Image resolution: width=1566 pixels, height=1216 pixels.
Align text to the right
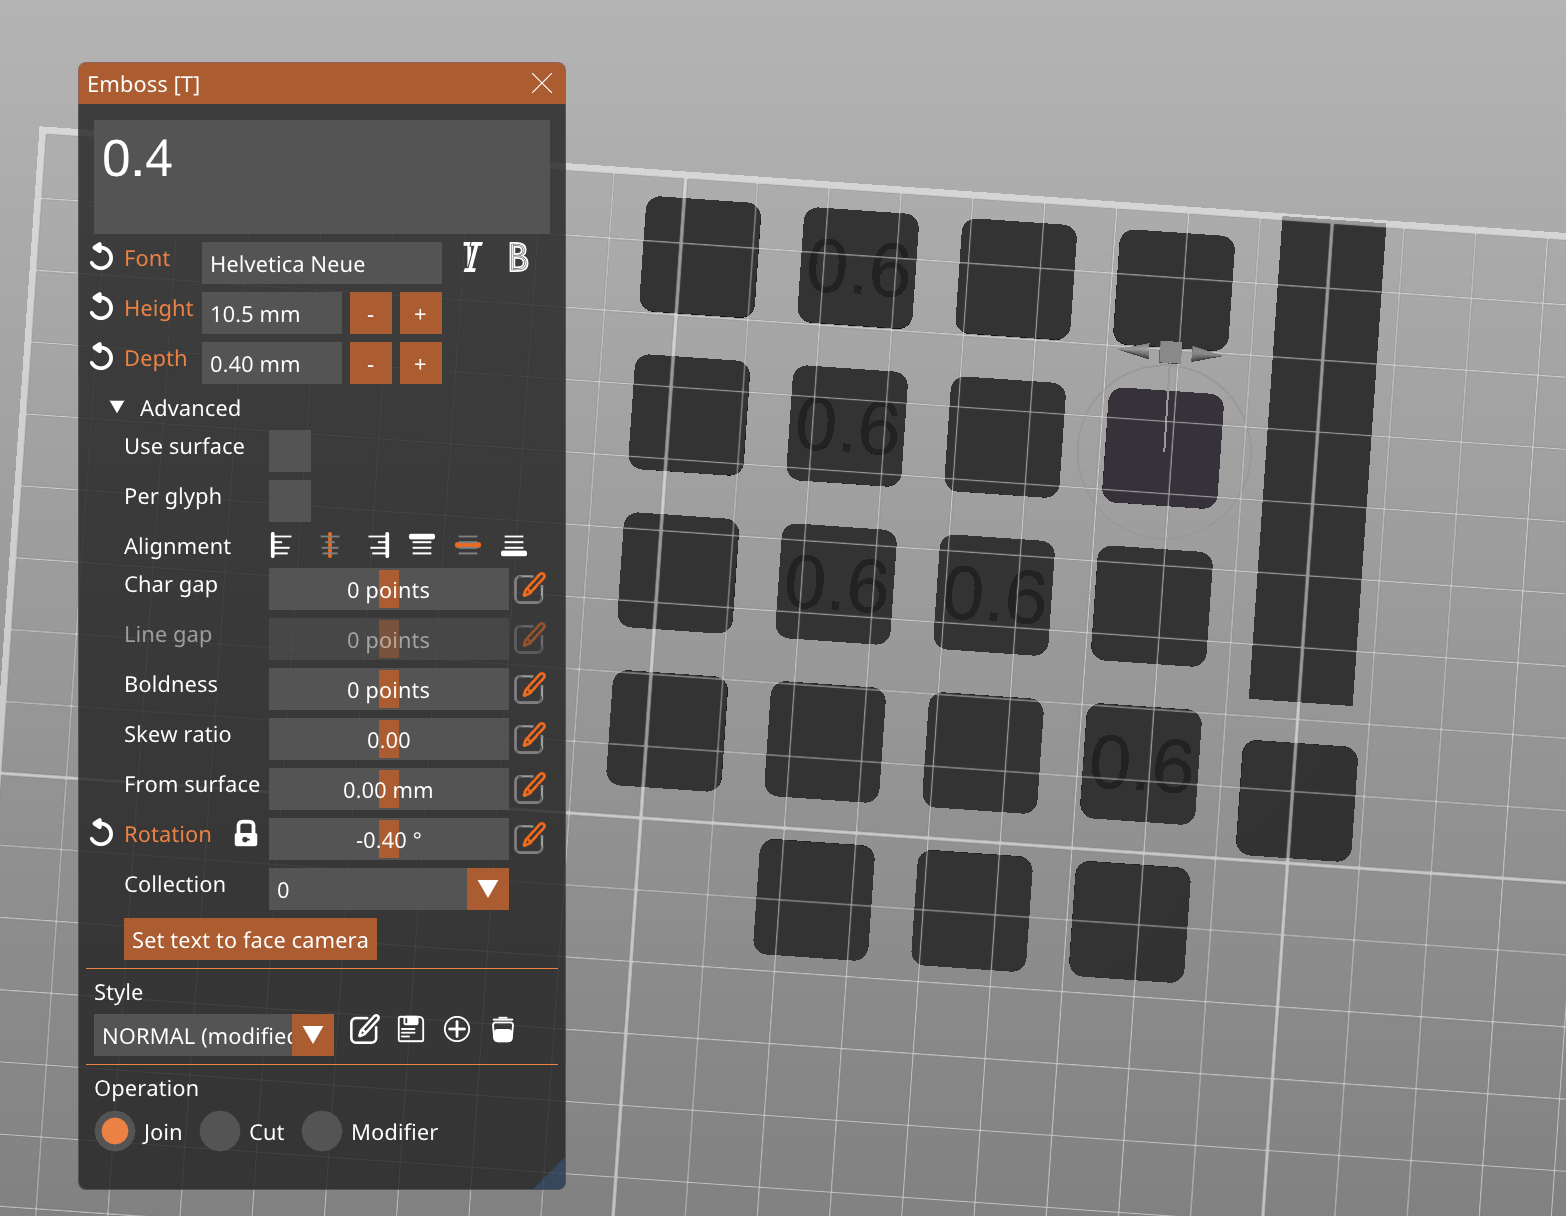pyautogui.click(x=378, y=545)
